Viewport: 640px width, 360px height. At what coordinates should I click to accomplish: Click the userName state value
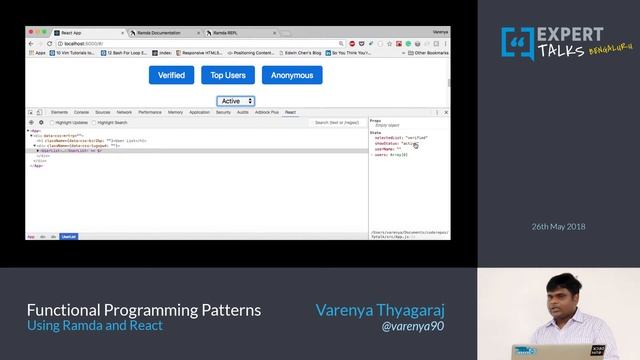(399, 149)
